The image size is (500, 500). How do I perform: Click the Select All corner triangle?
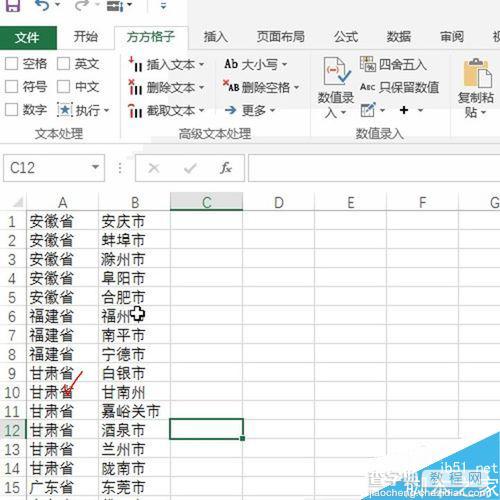(x=17, y=202)
